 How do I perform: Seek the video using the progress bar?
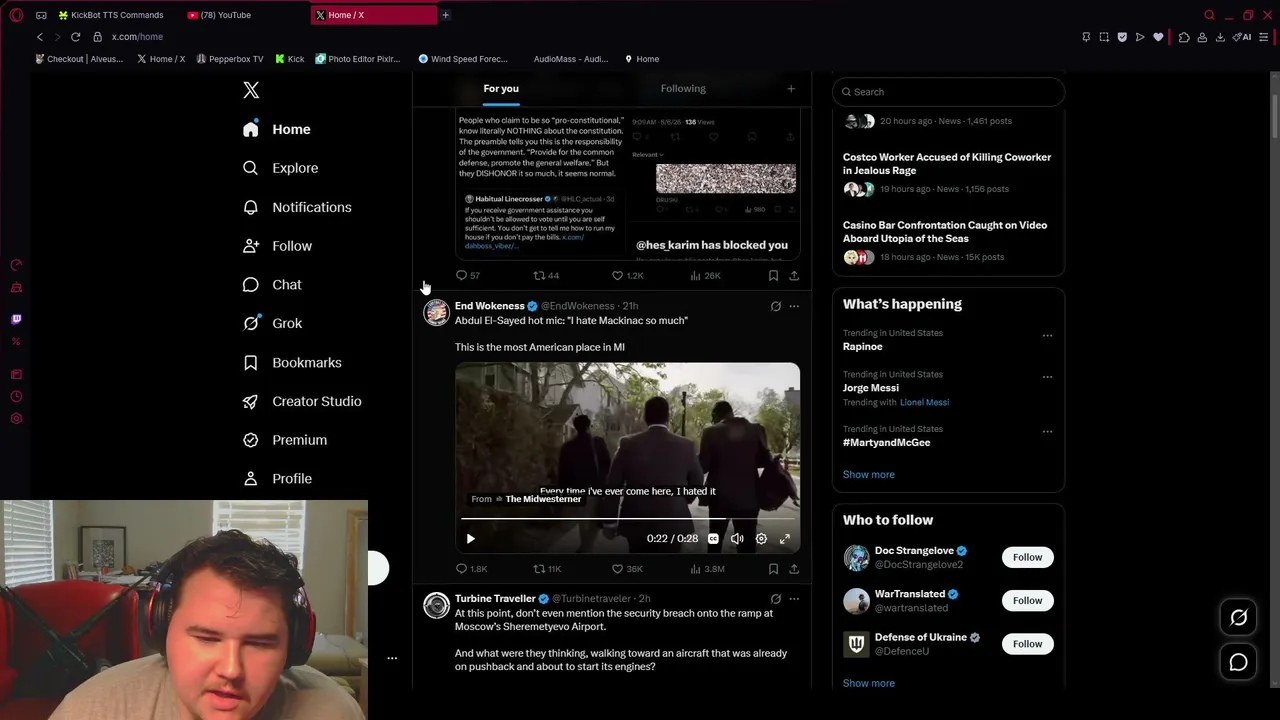(x=627, y=519)
